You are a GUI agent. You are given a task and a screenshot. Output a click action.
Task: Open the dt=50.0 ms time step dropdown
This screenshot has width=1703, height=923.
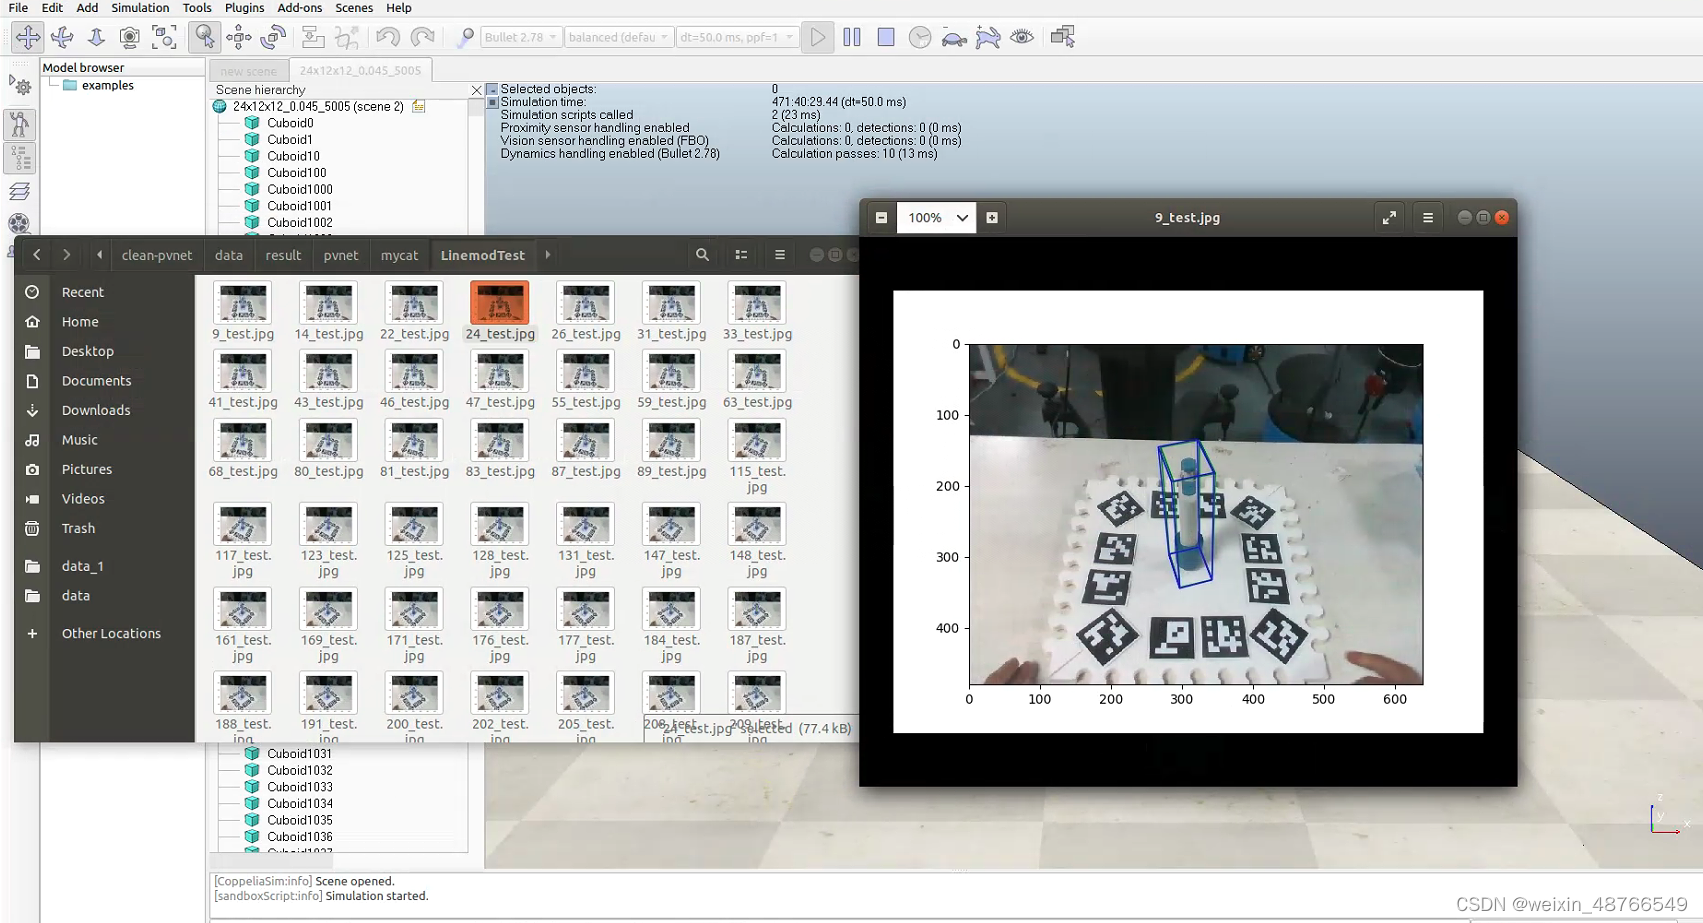736,37
